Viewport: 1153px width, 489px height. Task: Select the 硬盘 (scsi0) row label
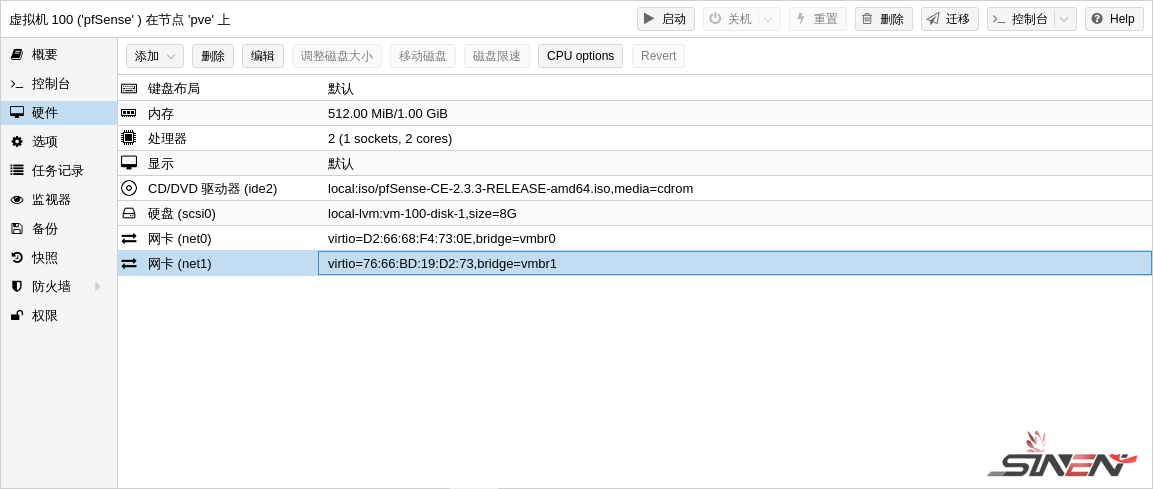coord(182,213)
